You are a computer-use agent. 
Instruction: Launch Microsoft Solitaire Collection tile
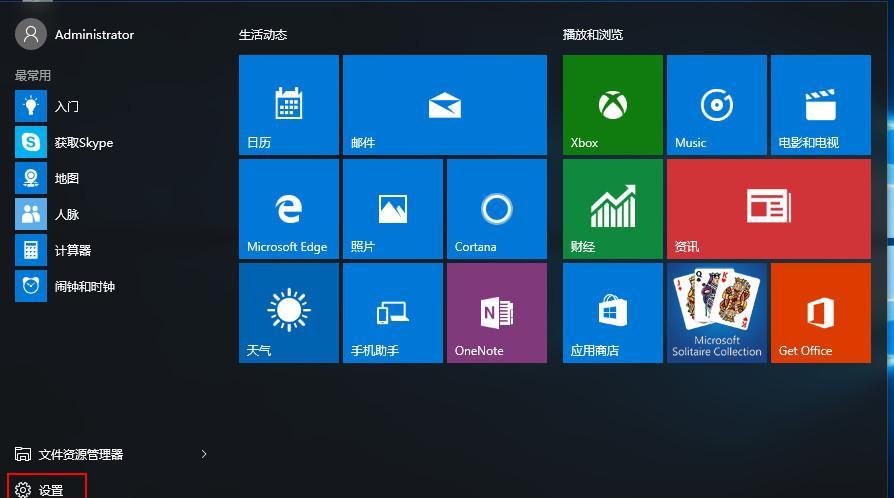pos(717,313)
